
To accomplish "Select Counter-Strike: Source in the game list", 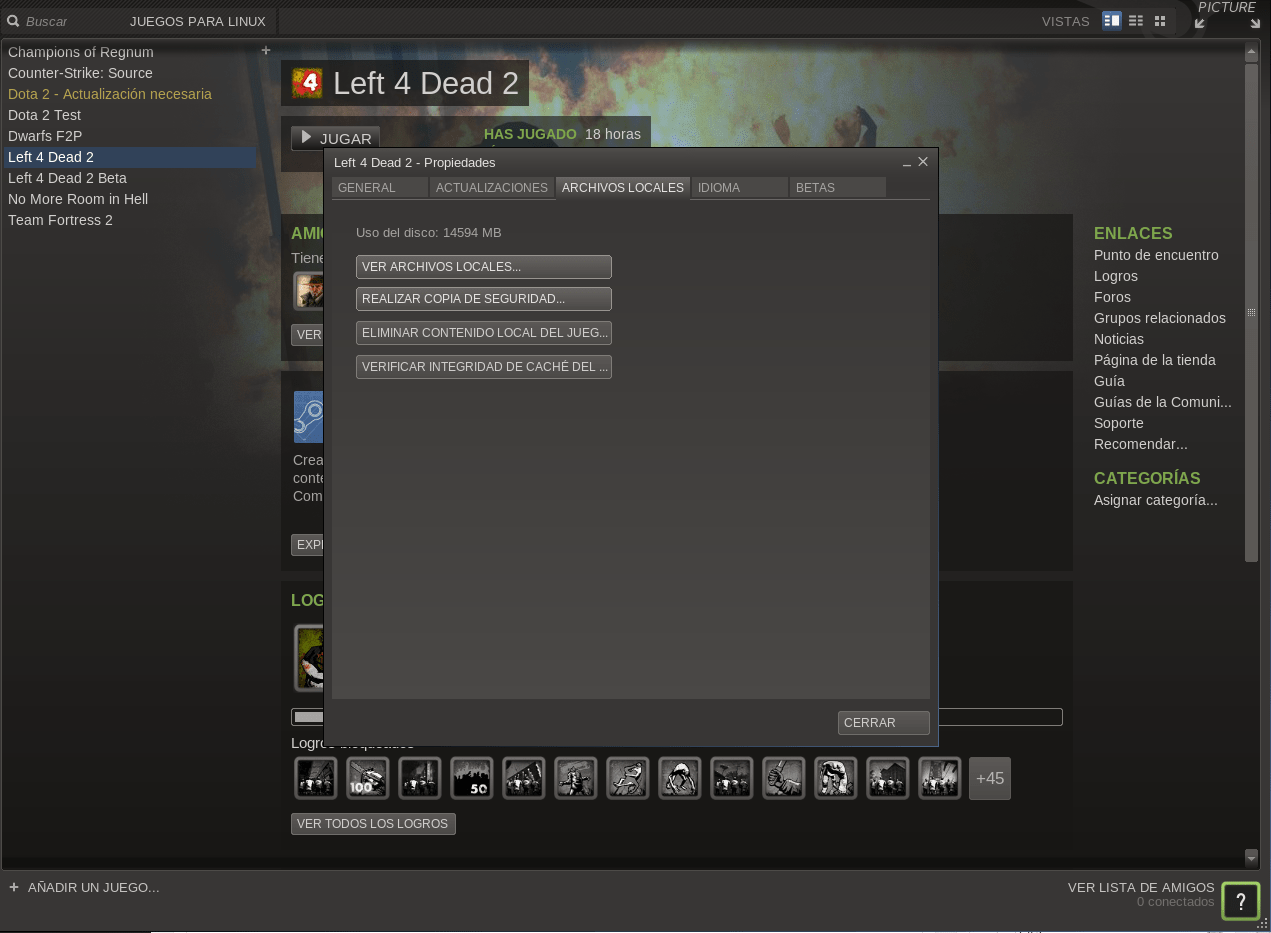I will tap(129, 73).
